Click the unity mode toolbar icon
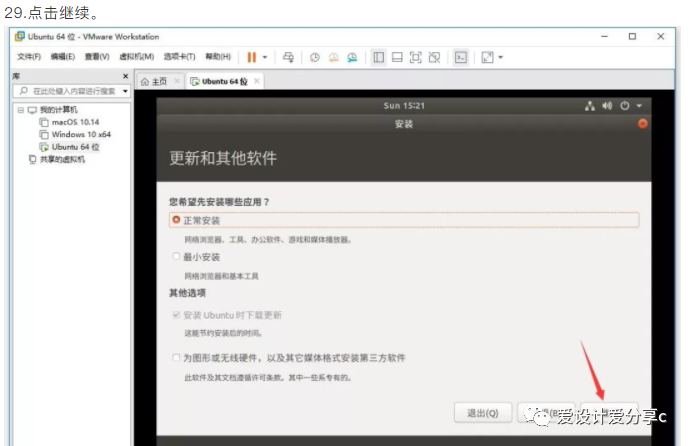The image size is (689, 446). 434,57
